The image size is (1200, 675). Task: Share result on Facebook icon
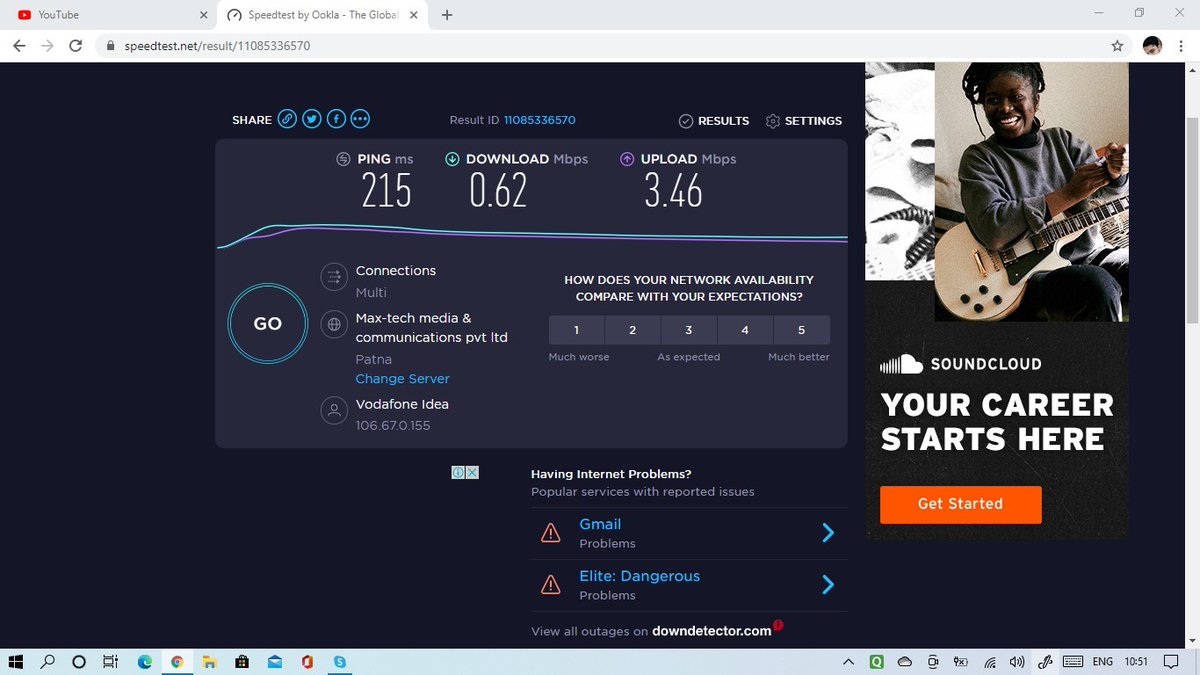336,119
